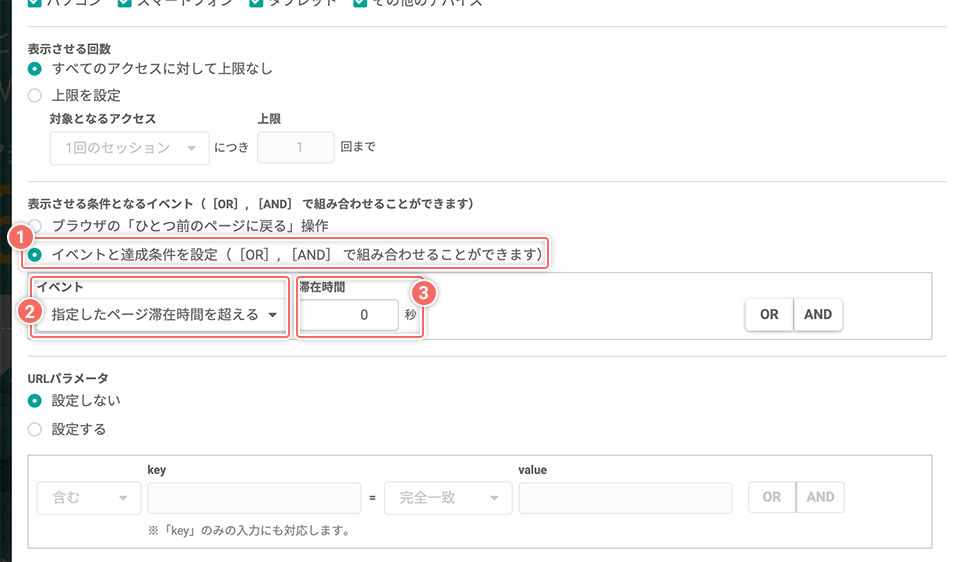Click the AND button in URLパラメータ section
Screen dimensions: 960x562
820,497
